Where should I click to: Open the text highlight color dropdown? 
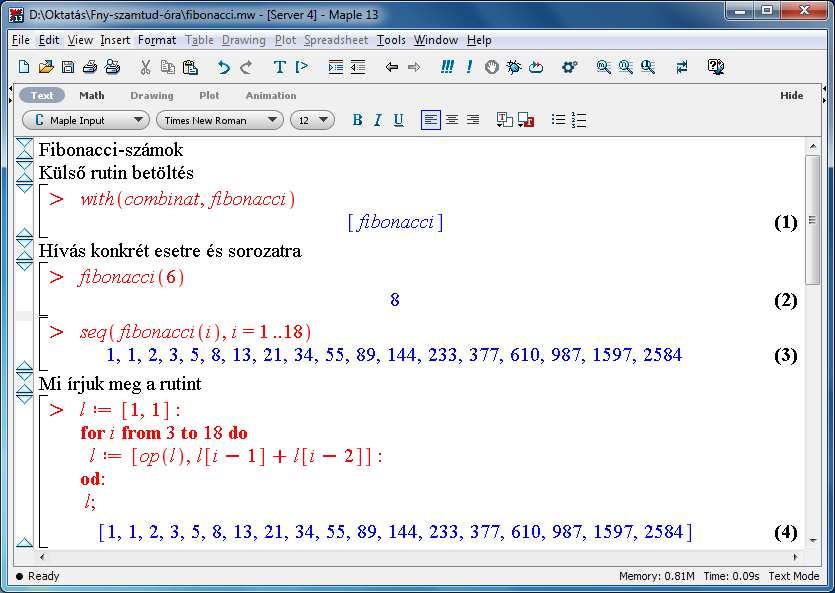[x=526, y=120]
